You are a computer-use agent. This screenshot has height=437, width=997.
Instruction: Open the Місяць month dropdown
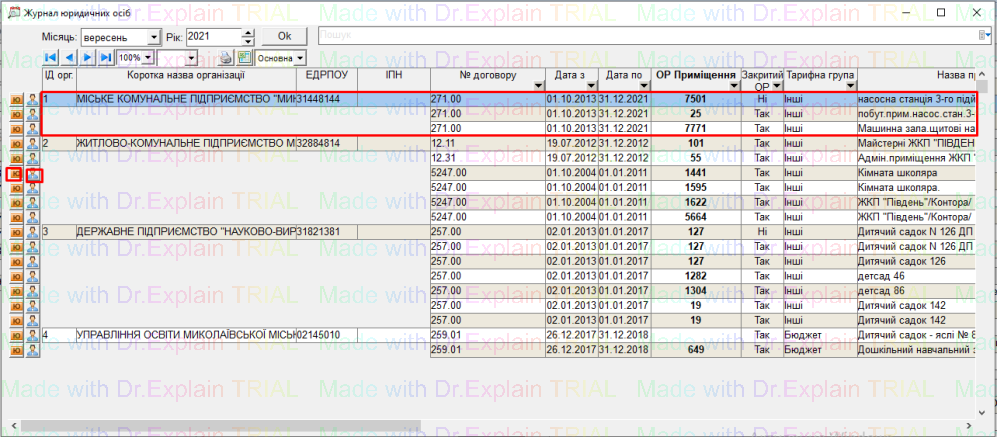(153, 36)
